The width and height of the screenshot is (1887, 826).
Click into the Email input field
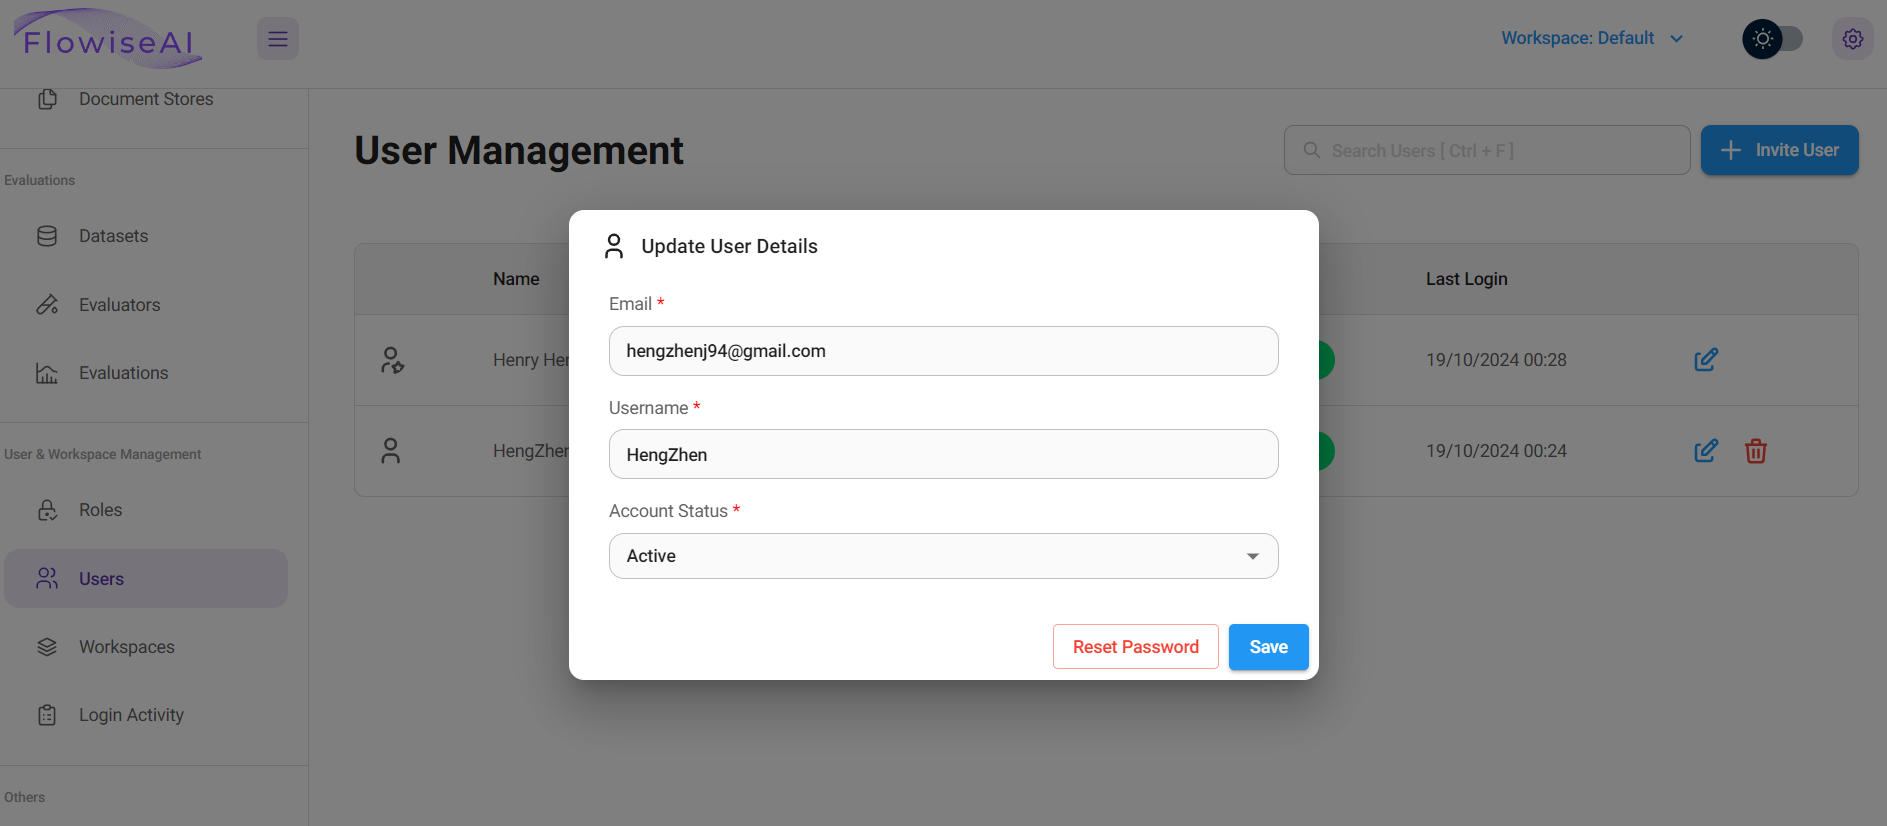[x=943, y=351]
